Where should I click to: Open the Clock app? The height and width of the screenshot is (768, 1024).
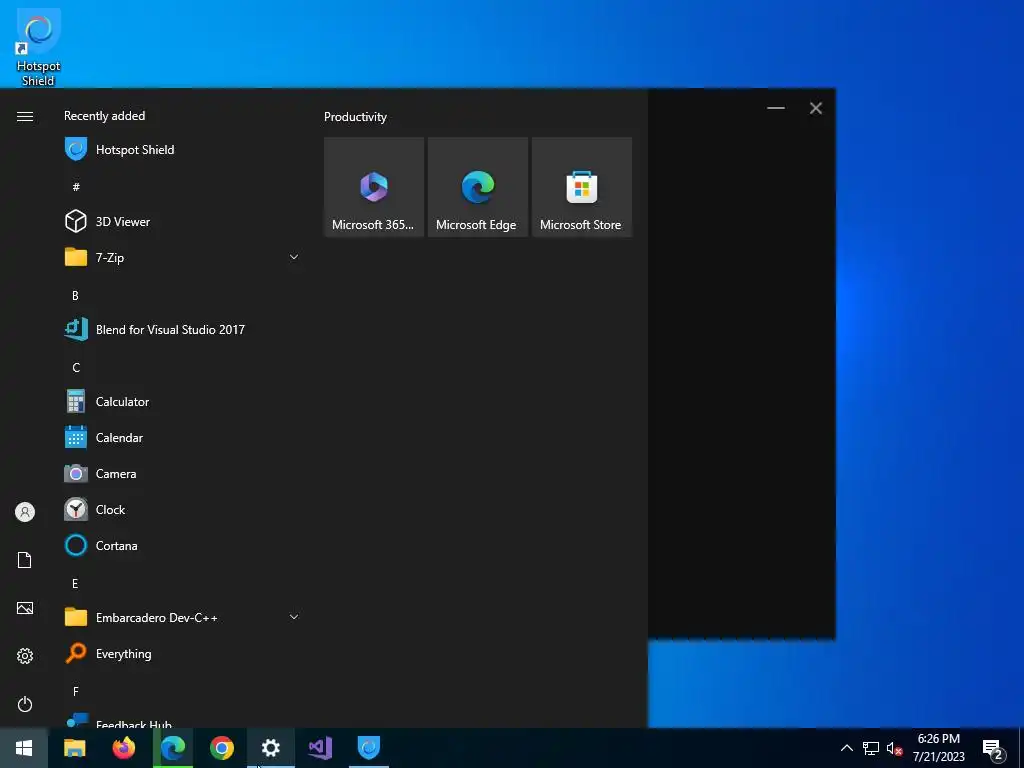pyautogui.click(x=182, y=509)
